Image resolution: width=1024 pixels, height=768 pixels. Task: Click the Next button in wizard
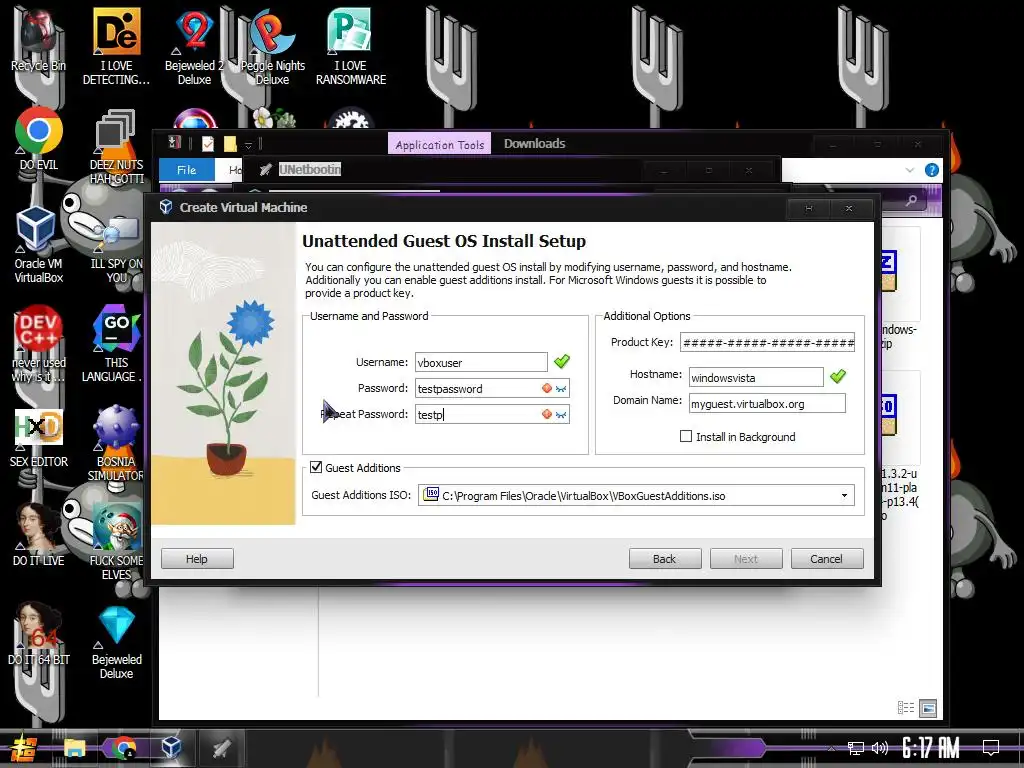pos(746,559)
